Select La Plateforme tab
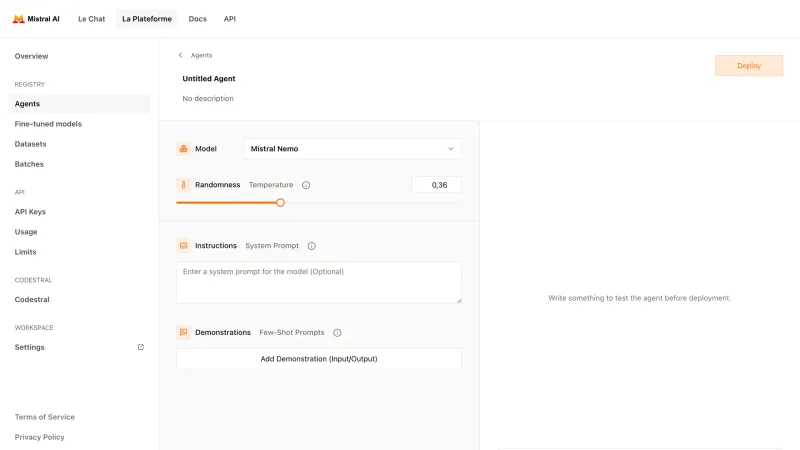The image size is (800, 450). click(147, 19)
